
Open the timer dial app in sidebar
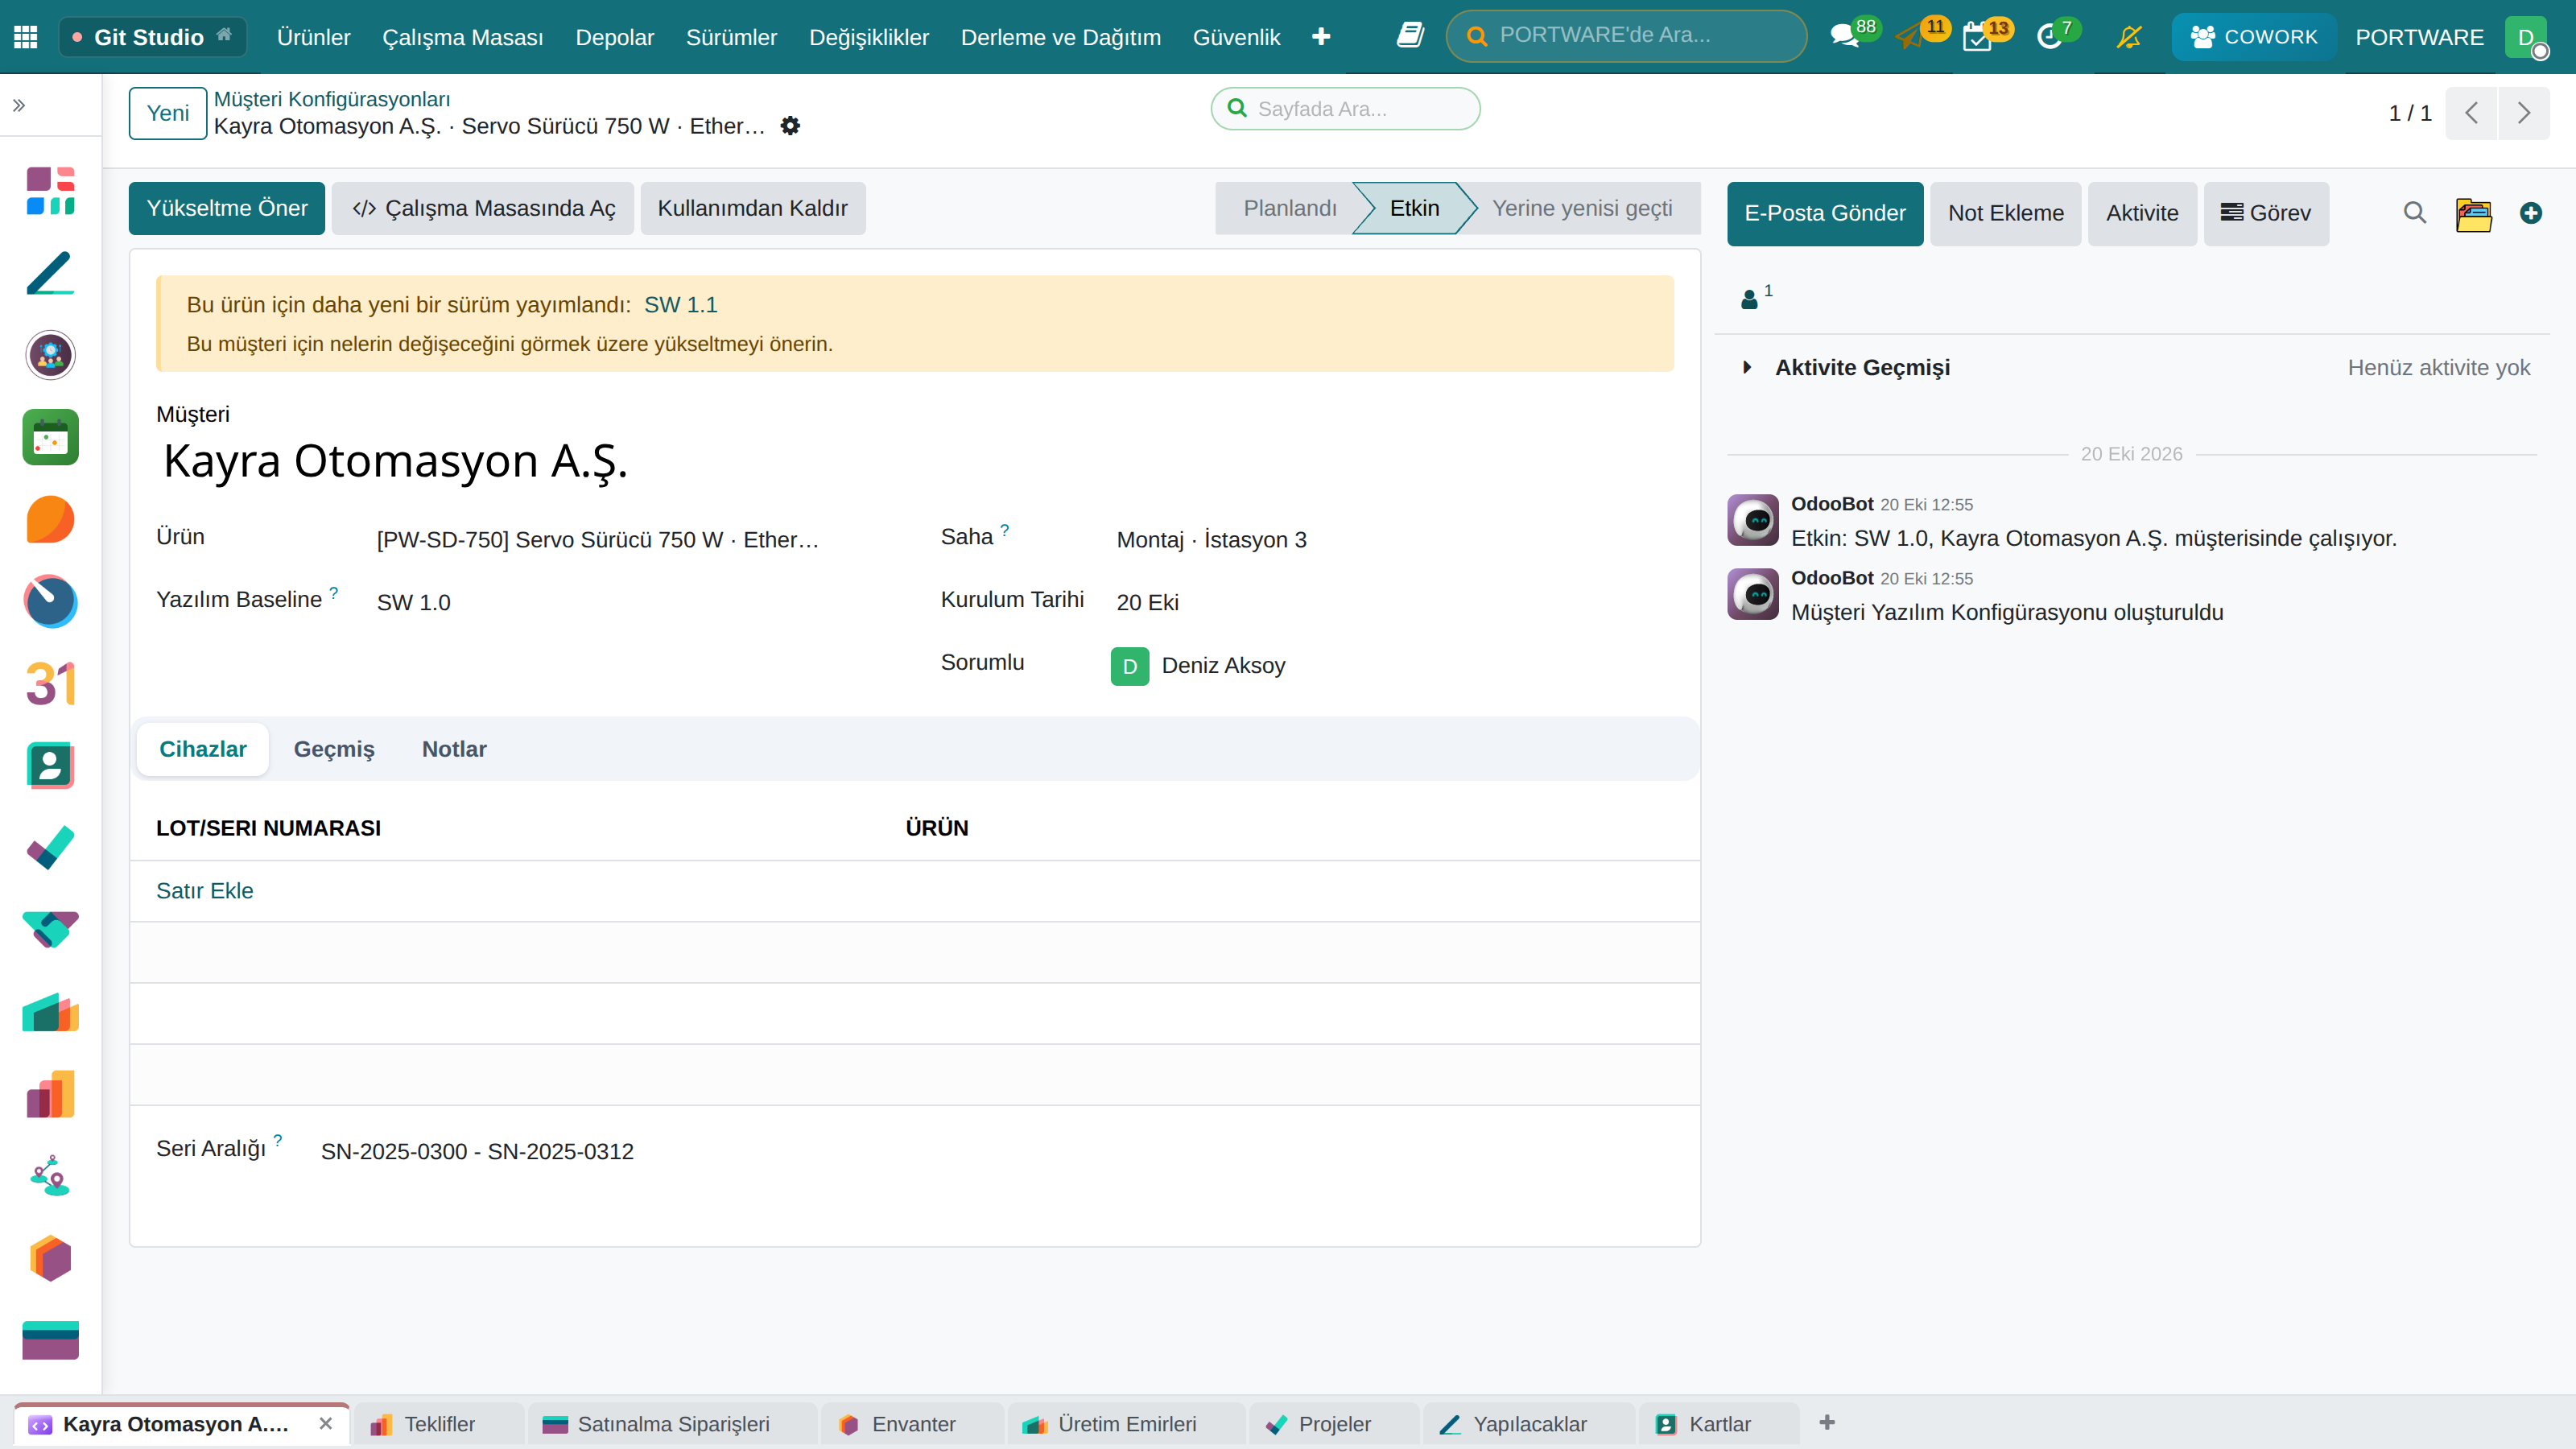tap(51, 601)
